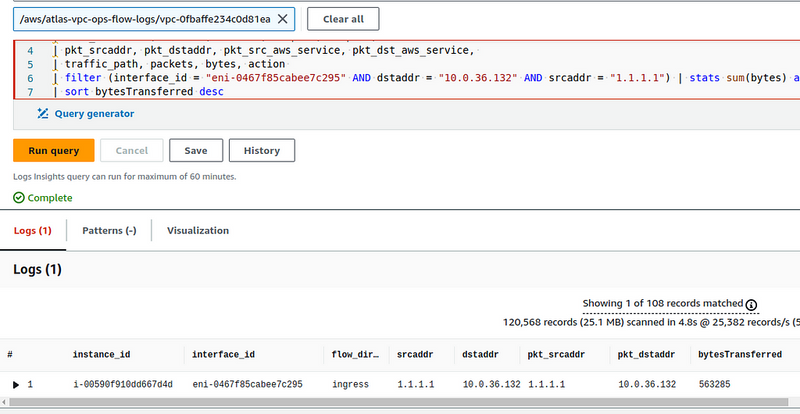This screenshot has height=414, width=800.
Task: Expand log row 1 details
Action: coord(16,384)
